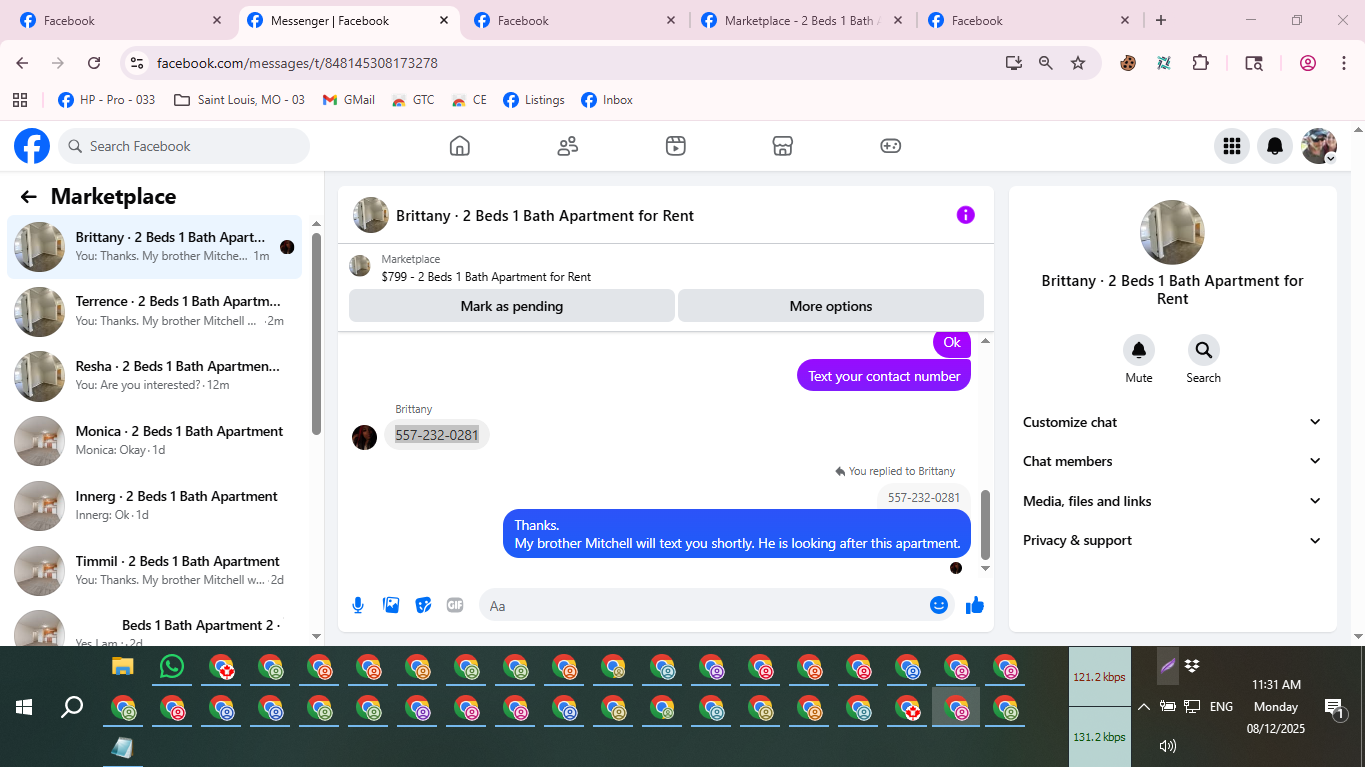Open the Innerg conversation

click(155, 506)
